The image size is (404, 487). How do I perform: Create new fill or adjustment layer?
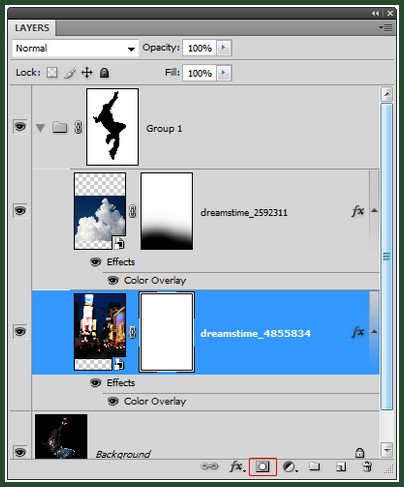click(x=290, y=467)
